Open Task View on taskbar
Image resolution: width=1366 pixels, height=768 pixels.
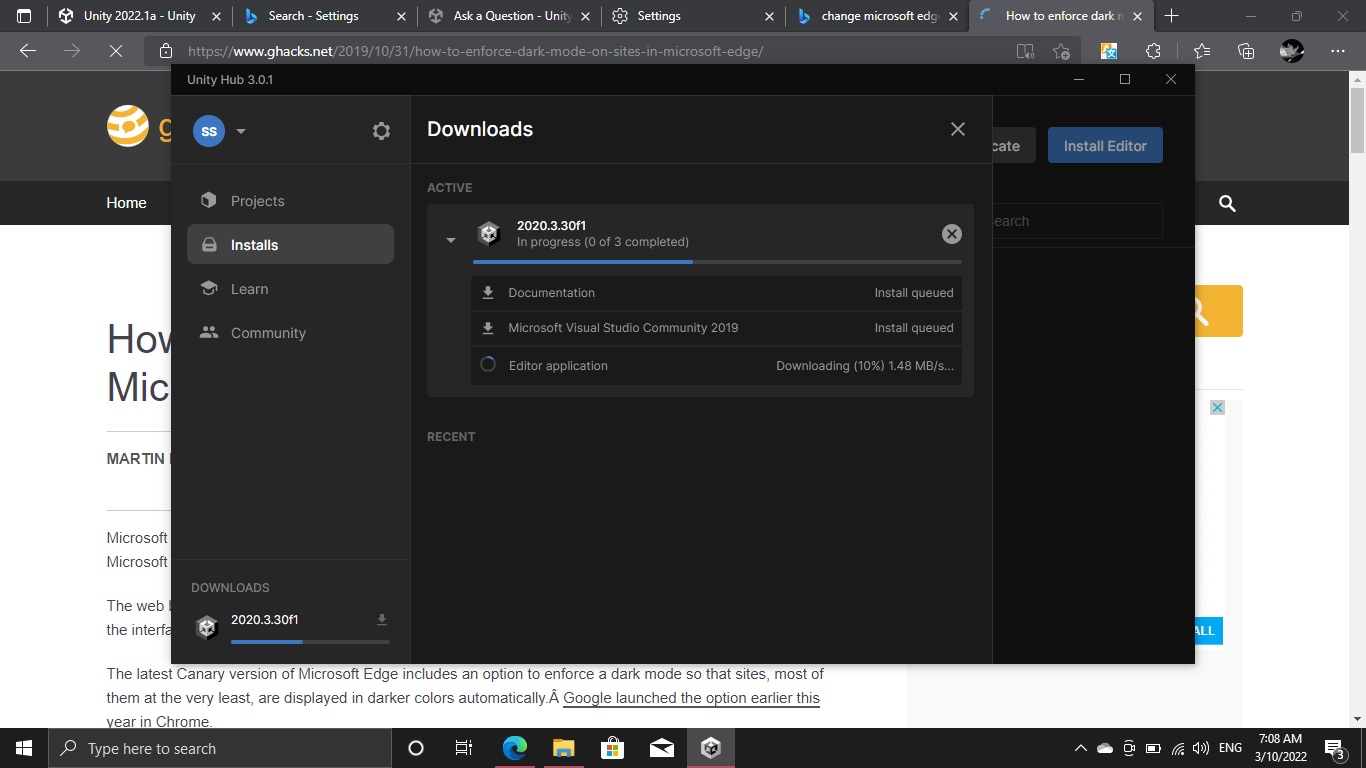click(x=464, y=748)
